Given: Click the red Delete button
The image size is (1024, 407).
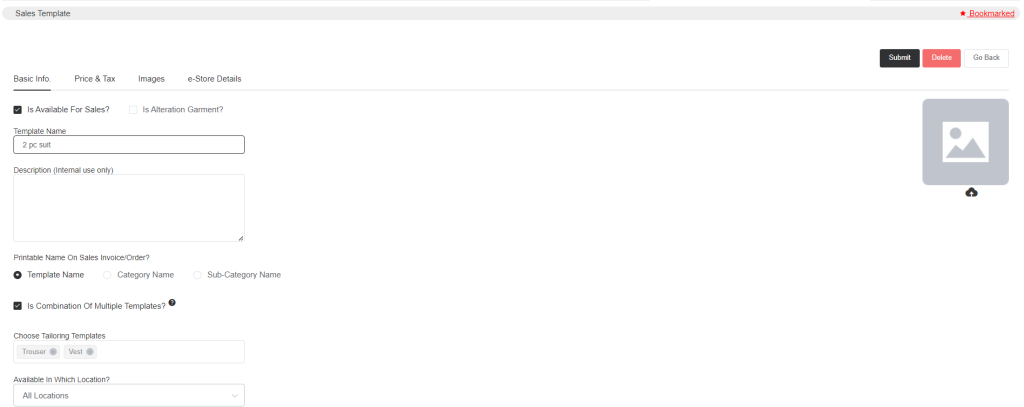Looking at the screenshot, I should (x=941, y=57).
